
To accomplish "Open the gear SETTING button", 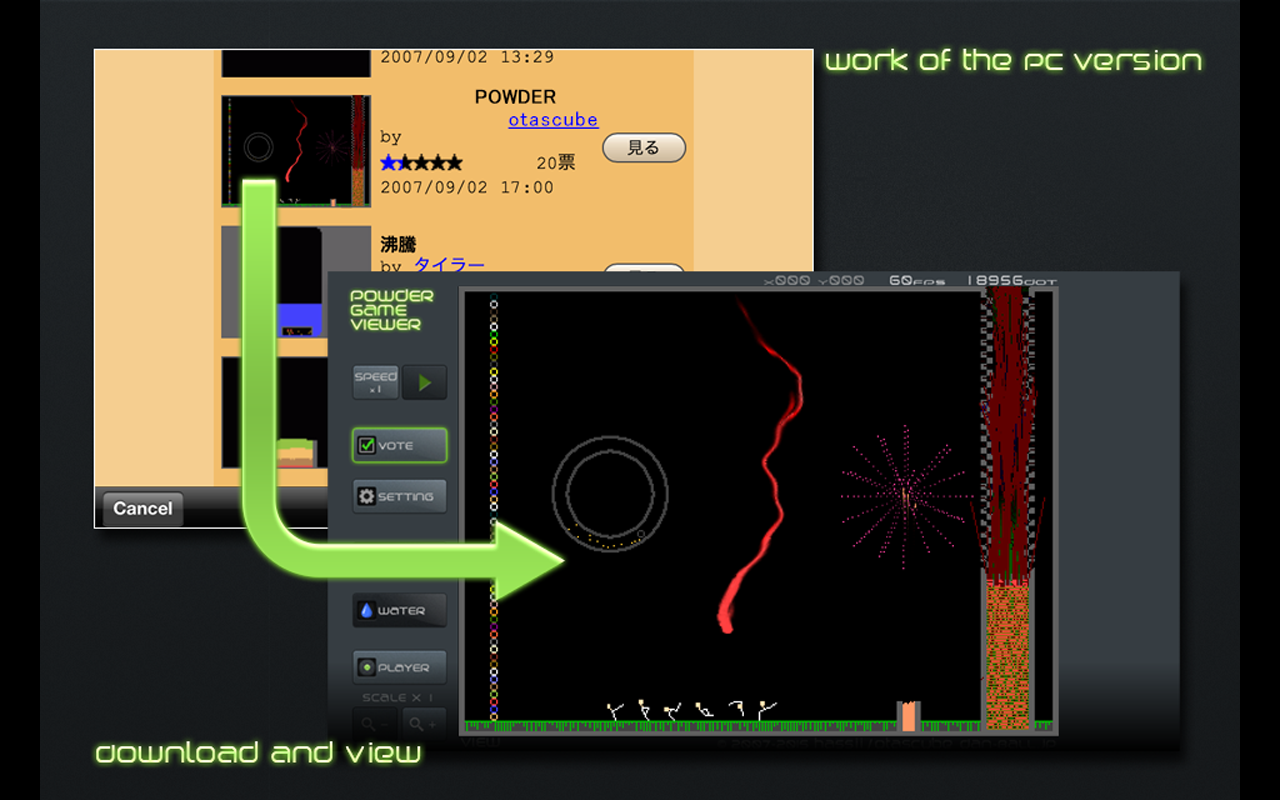I will 399,496.
